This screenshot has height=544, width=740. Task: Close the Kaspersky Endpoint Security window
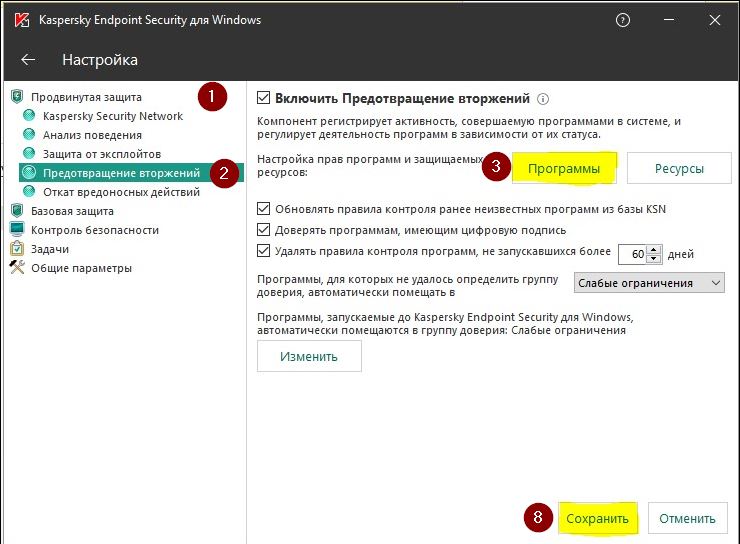(715, 20)
